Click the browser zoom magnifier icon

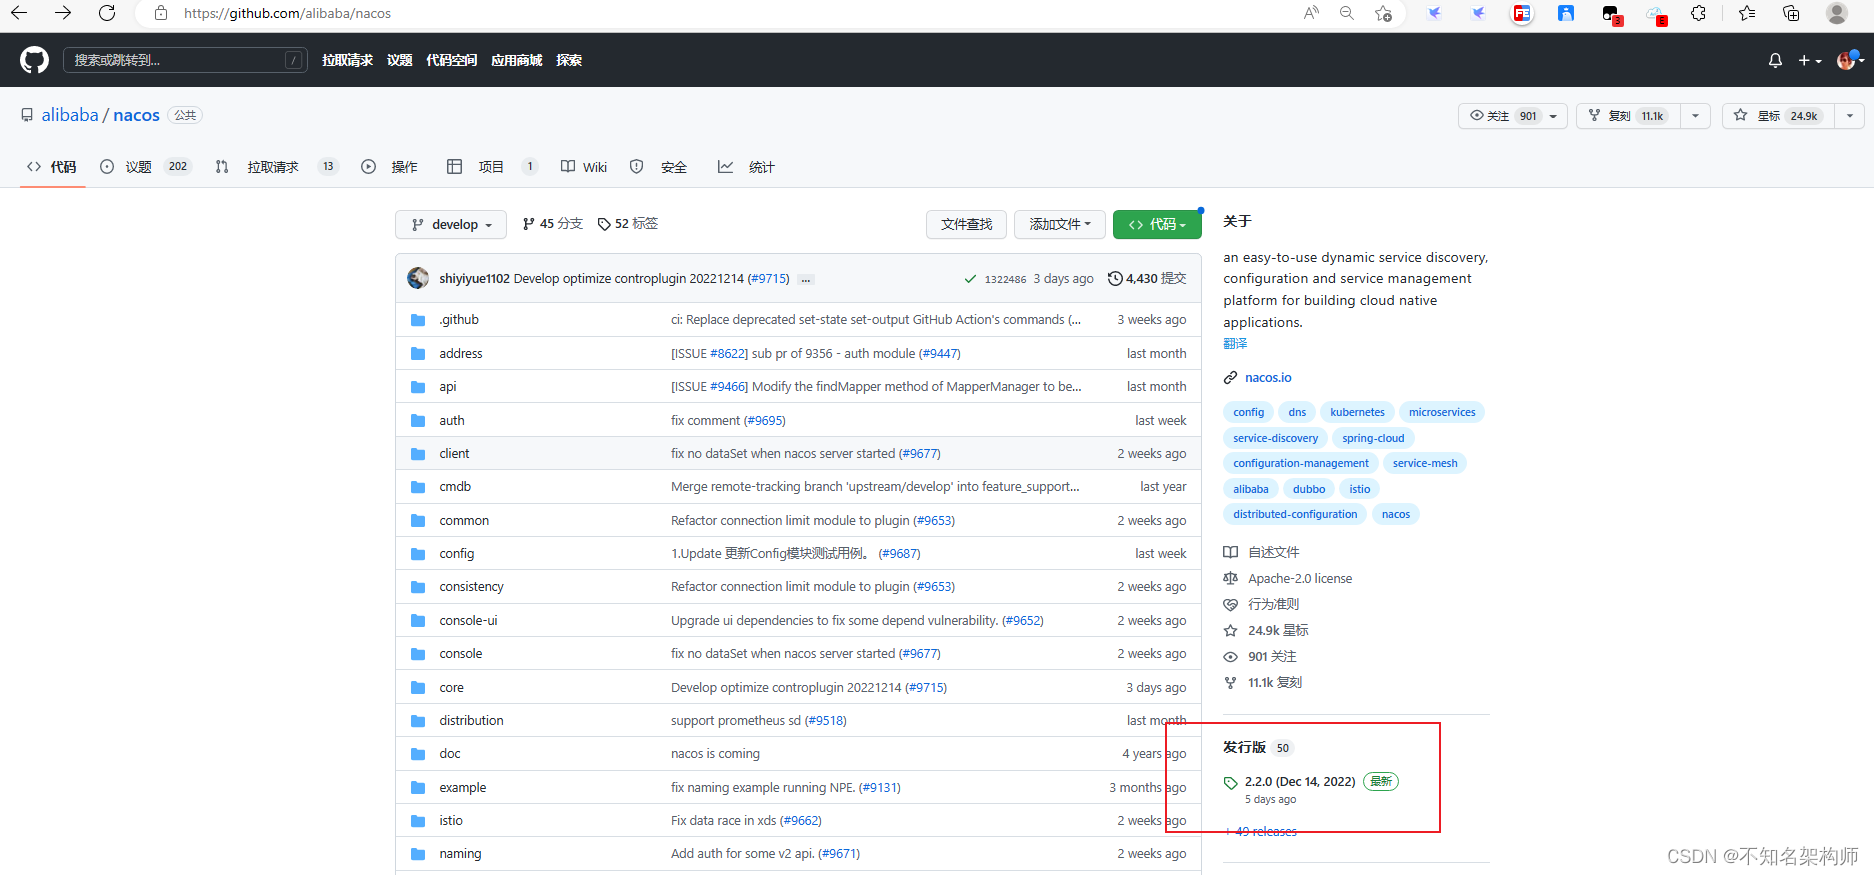coord(1347,13)
